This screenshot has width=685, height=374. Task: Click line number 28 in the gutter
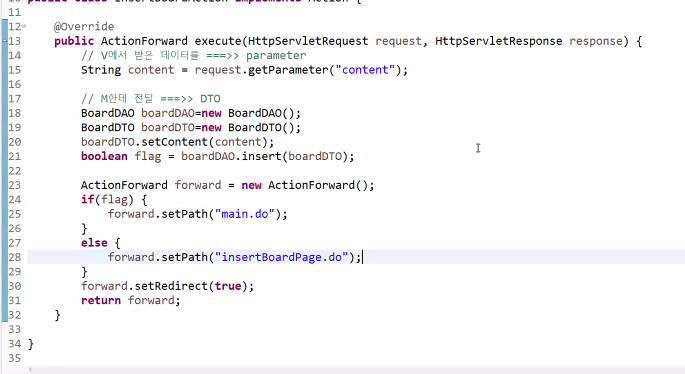pyautogui.click(x=14, y=257)
